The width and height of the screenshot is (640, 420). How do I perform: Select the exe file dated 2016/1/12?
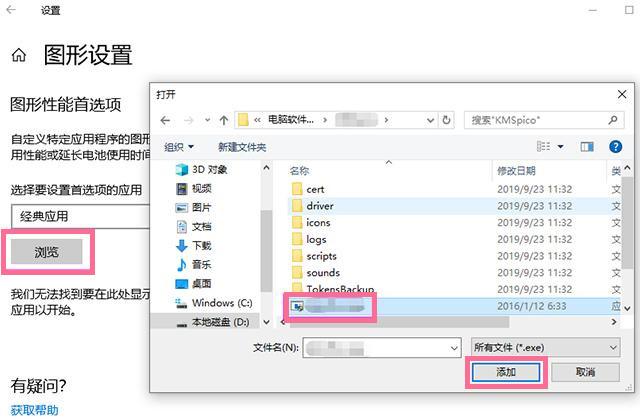(452, 306)
